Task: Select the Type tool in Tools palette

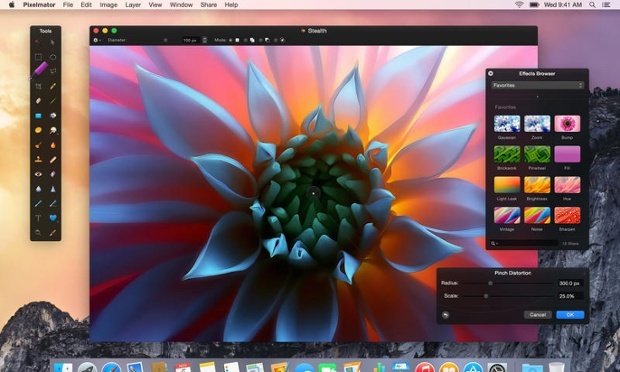Action: 38,218
